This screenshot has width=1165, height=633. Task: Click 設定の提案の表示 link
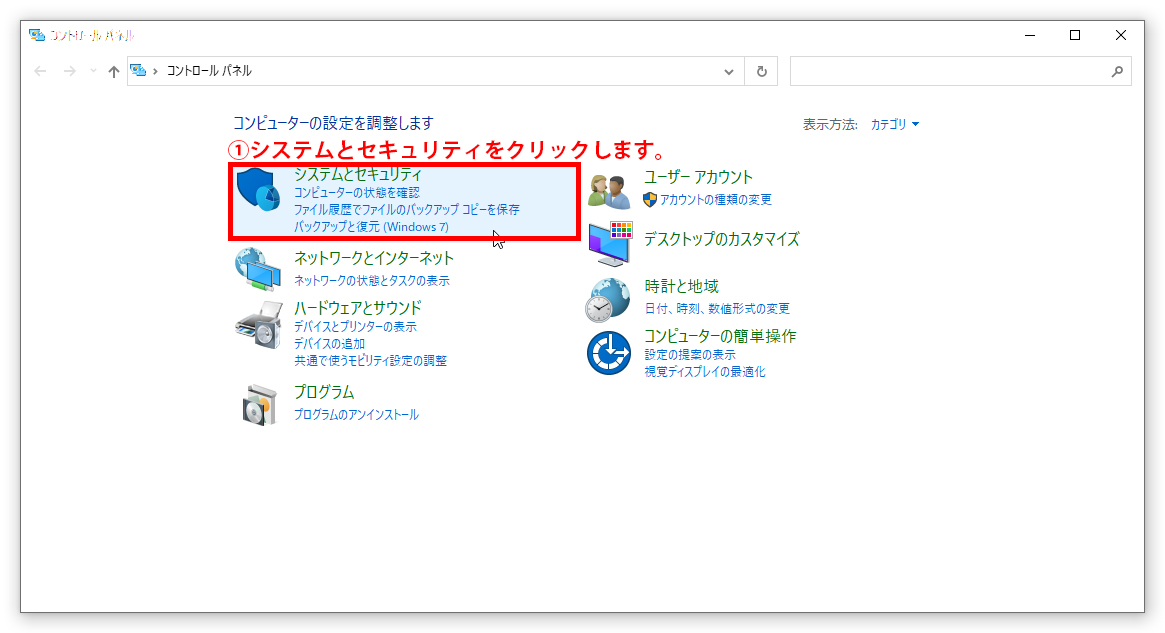click(x=690, y=354)
